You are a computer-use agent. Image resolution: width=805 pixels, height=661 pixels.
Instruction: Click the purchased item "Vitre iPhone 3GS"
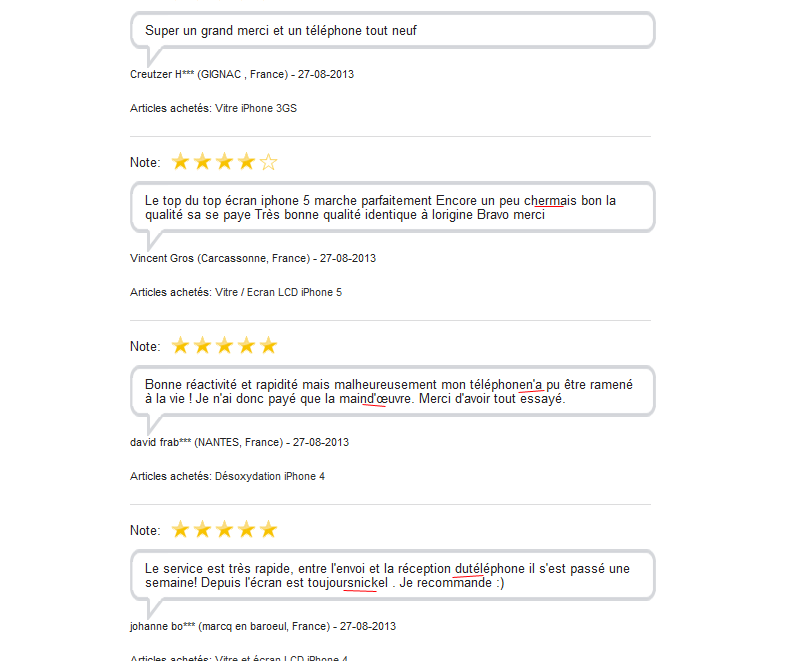(256, 108)
